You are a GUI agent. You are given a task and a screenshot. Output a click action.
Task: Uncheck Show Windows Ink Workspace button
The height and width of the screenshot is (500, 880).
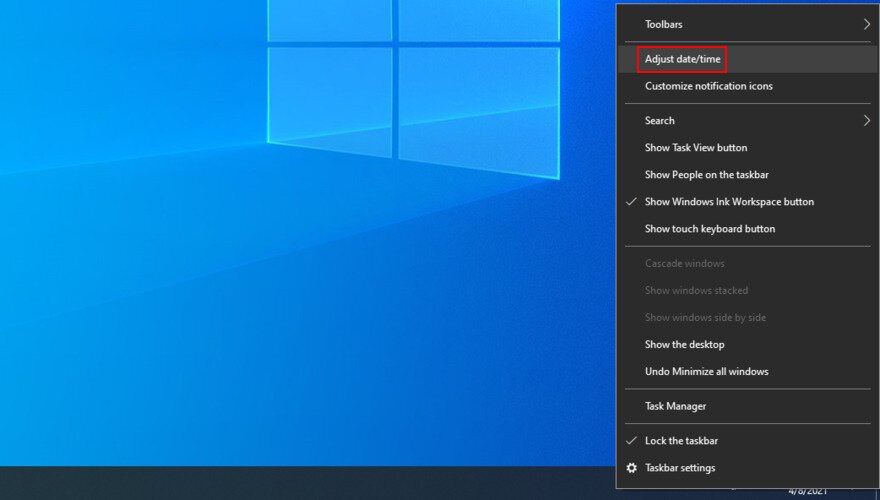pyautogui.click(x=748, y=201)
